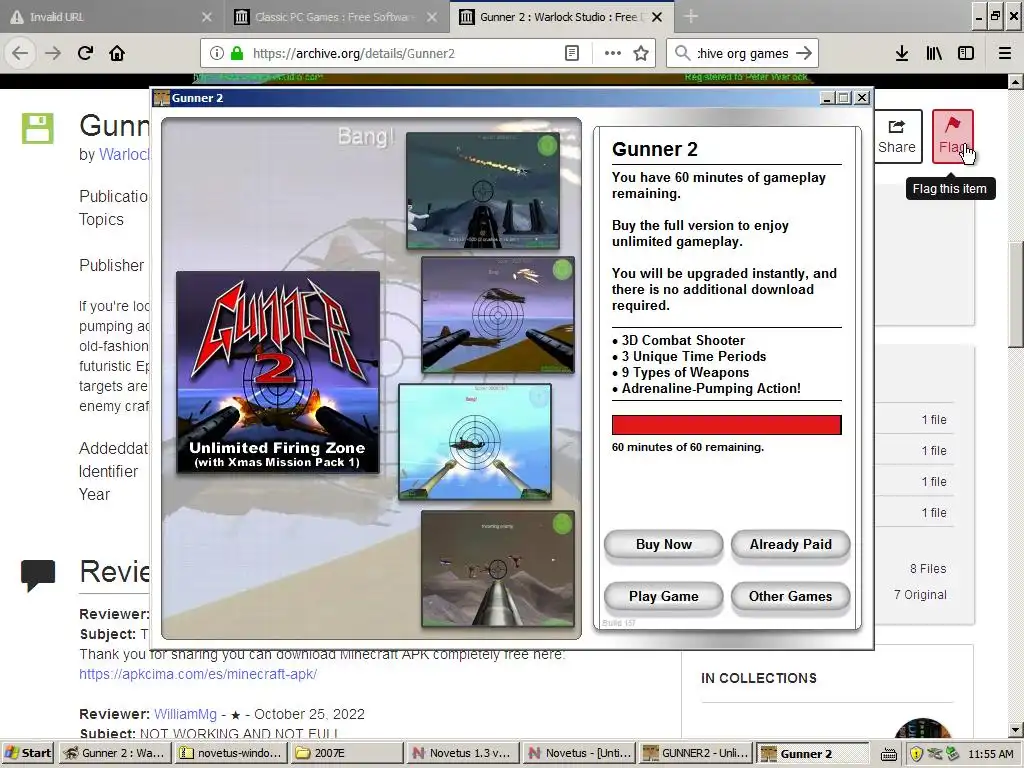Image resolution: width=1024 pixels, height=768 pixels.
Task: Click the Gunner 2 Unlimited Firing Zone cover
Action: (x=278, y=372)
